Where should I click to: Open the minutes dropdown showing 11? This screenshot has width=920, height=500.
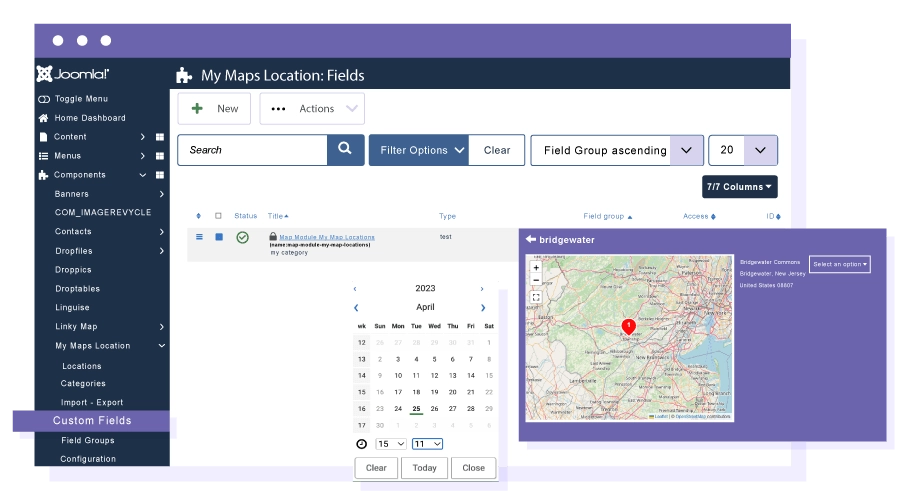tap(427, 444)
